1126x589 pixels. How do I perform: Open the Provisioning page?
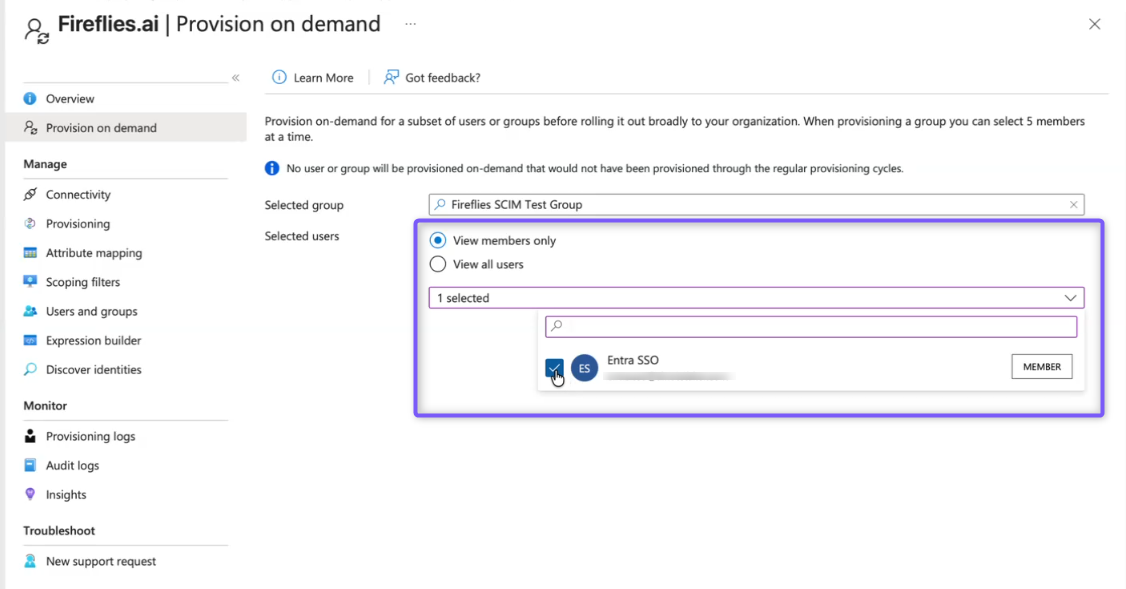tap(78, 224)
